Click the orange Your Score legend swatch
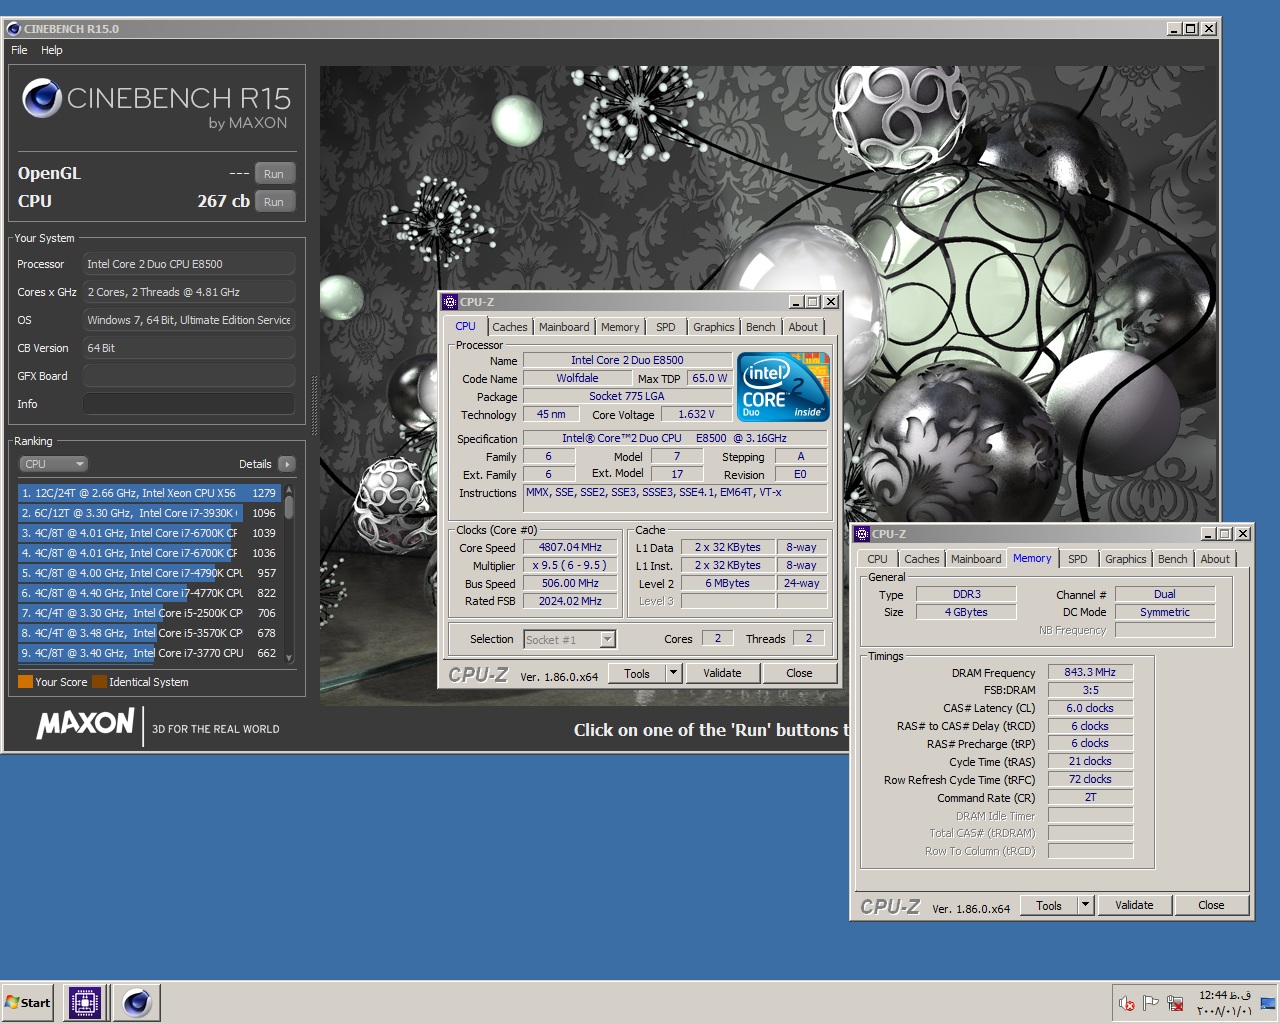This screenshot has width=1280, height=1024. point(26,682)
